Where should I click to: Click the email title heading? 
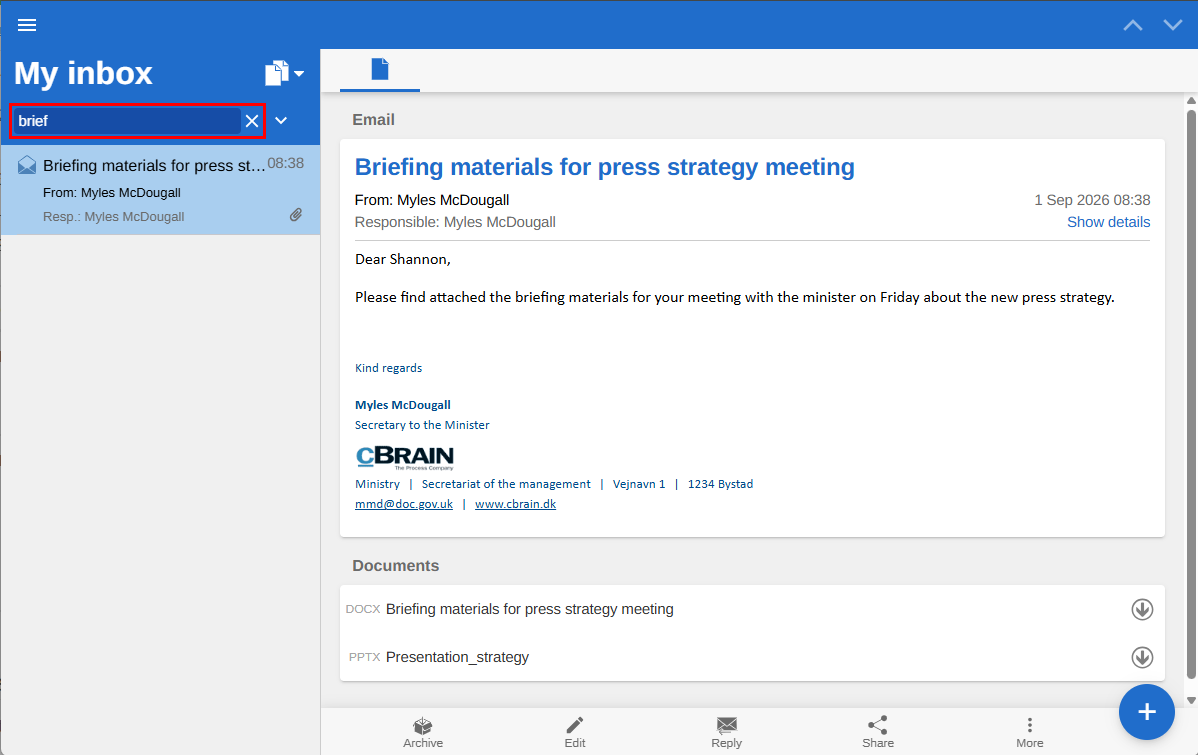point(604,167)
